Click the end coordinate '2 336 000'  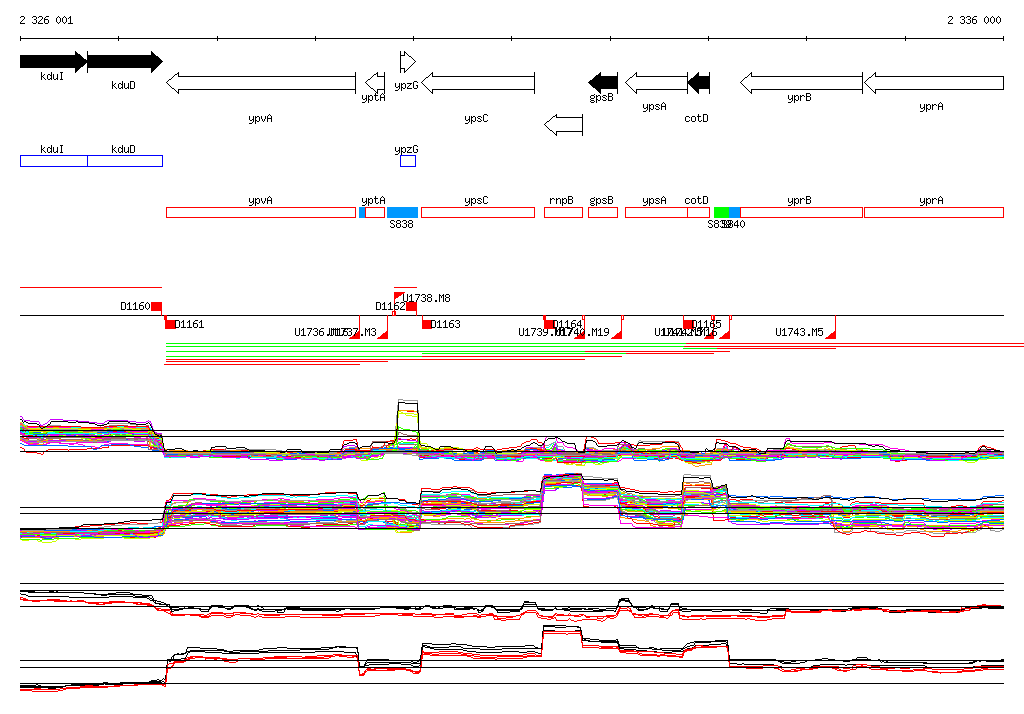(974, 20)
